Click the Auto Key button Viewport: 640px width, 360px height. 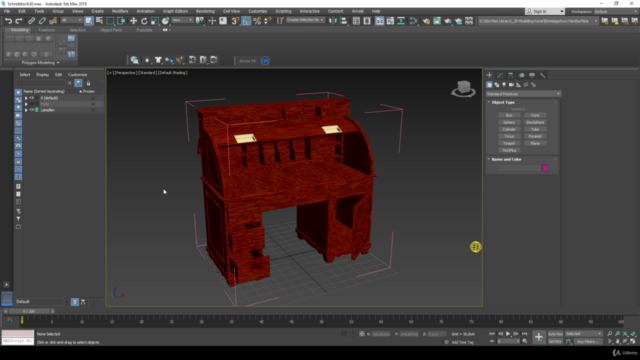click(x=555, y=334)
